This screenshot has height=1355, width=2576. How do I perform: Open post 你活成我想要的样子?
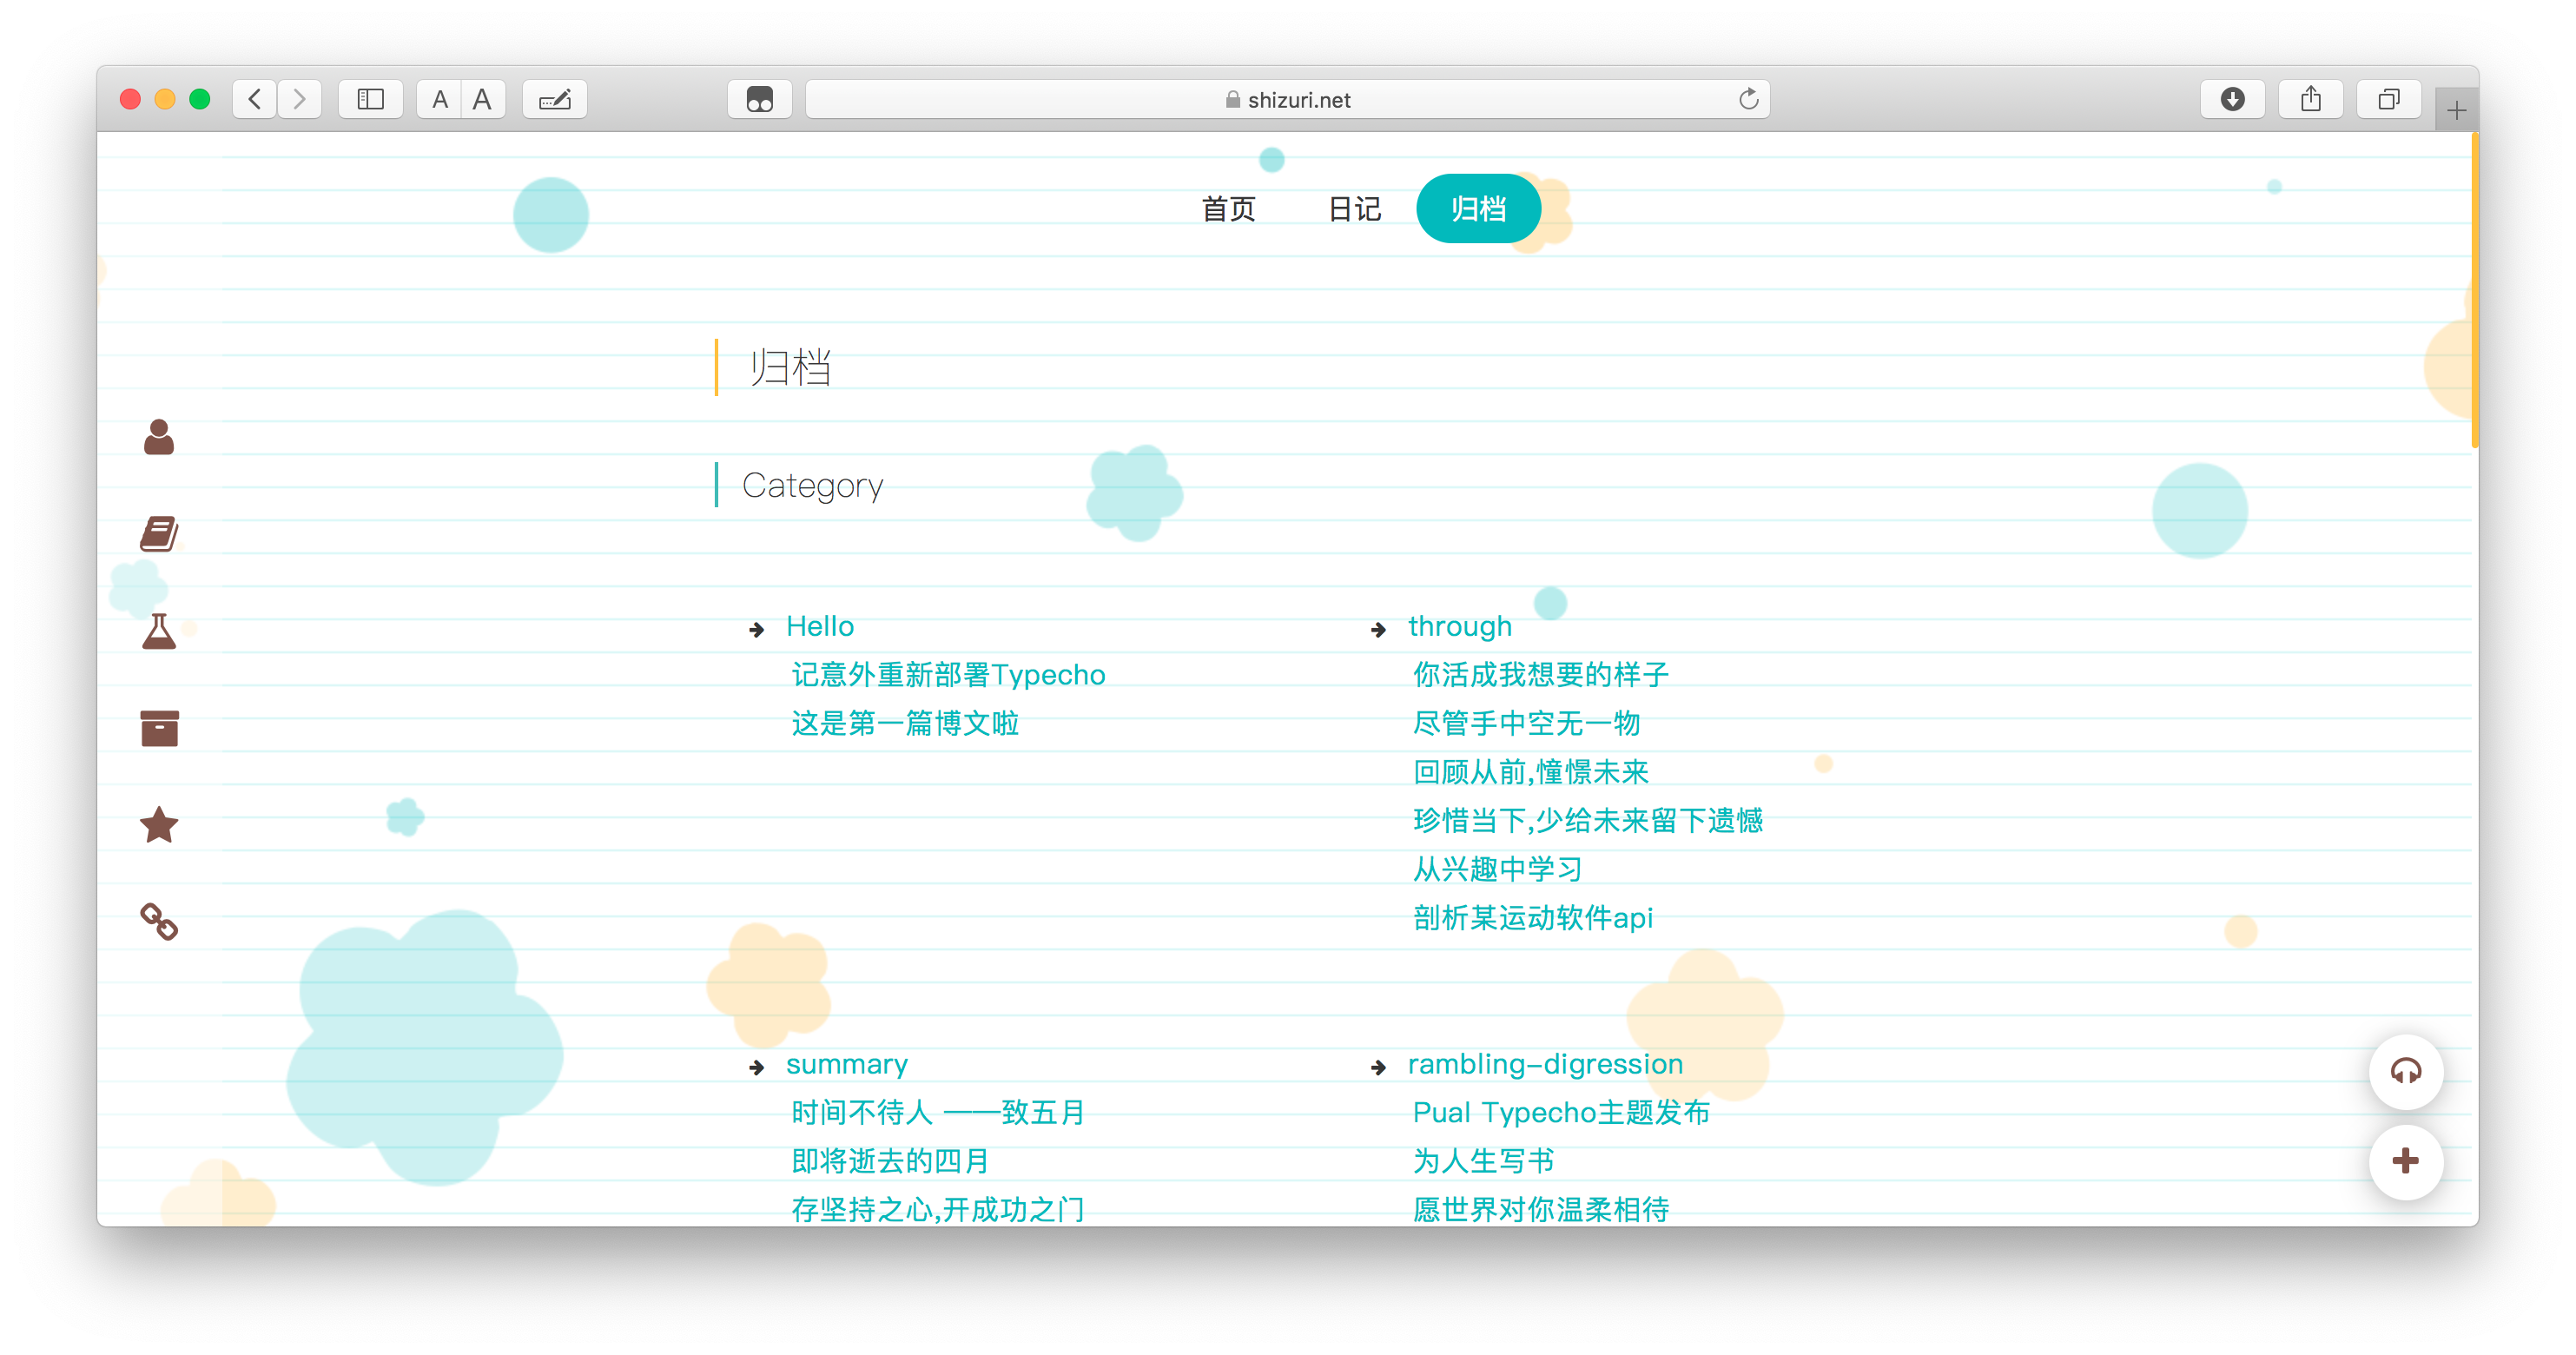pyautogui.click(x=1541, y=675)
